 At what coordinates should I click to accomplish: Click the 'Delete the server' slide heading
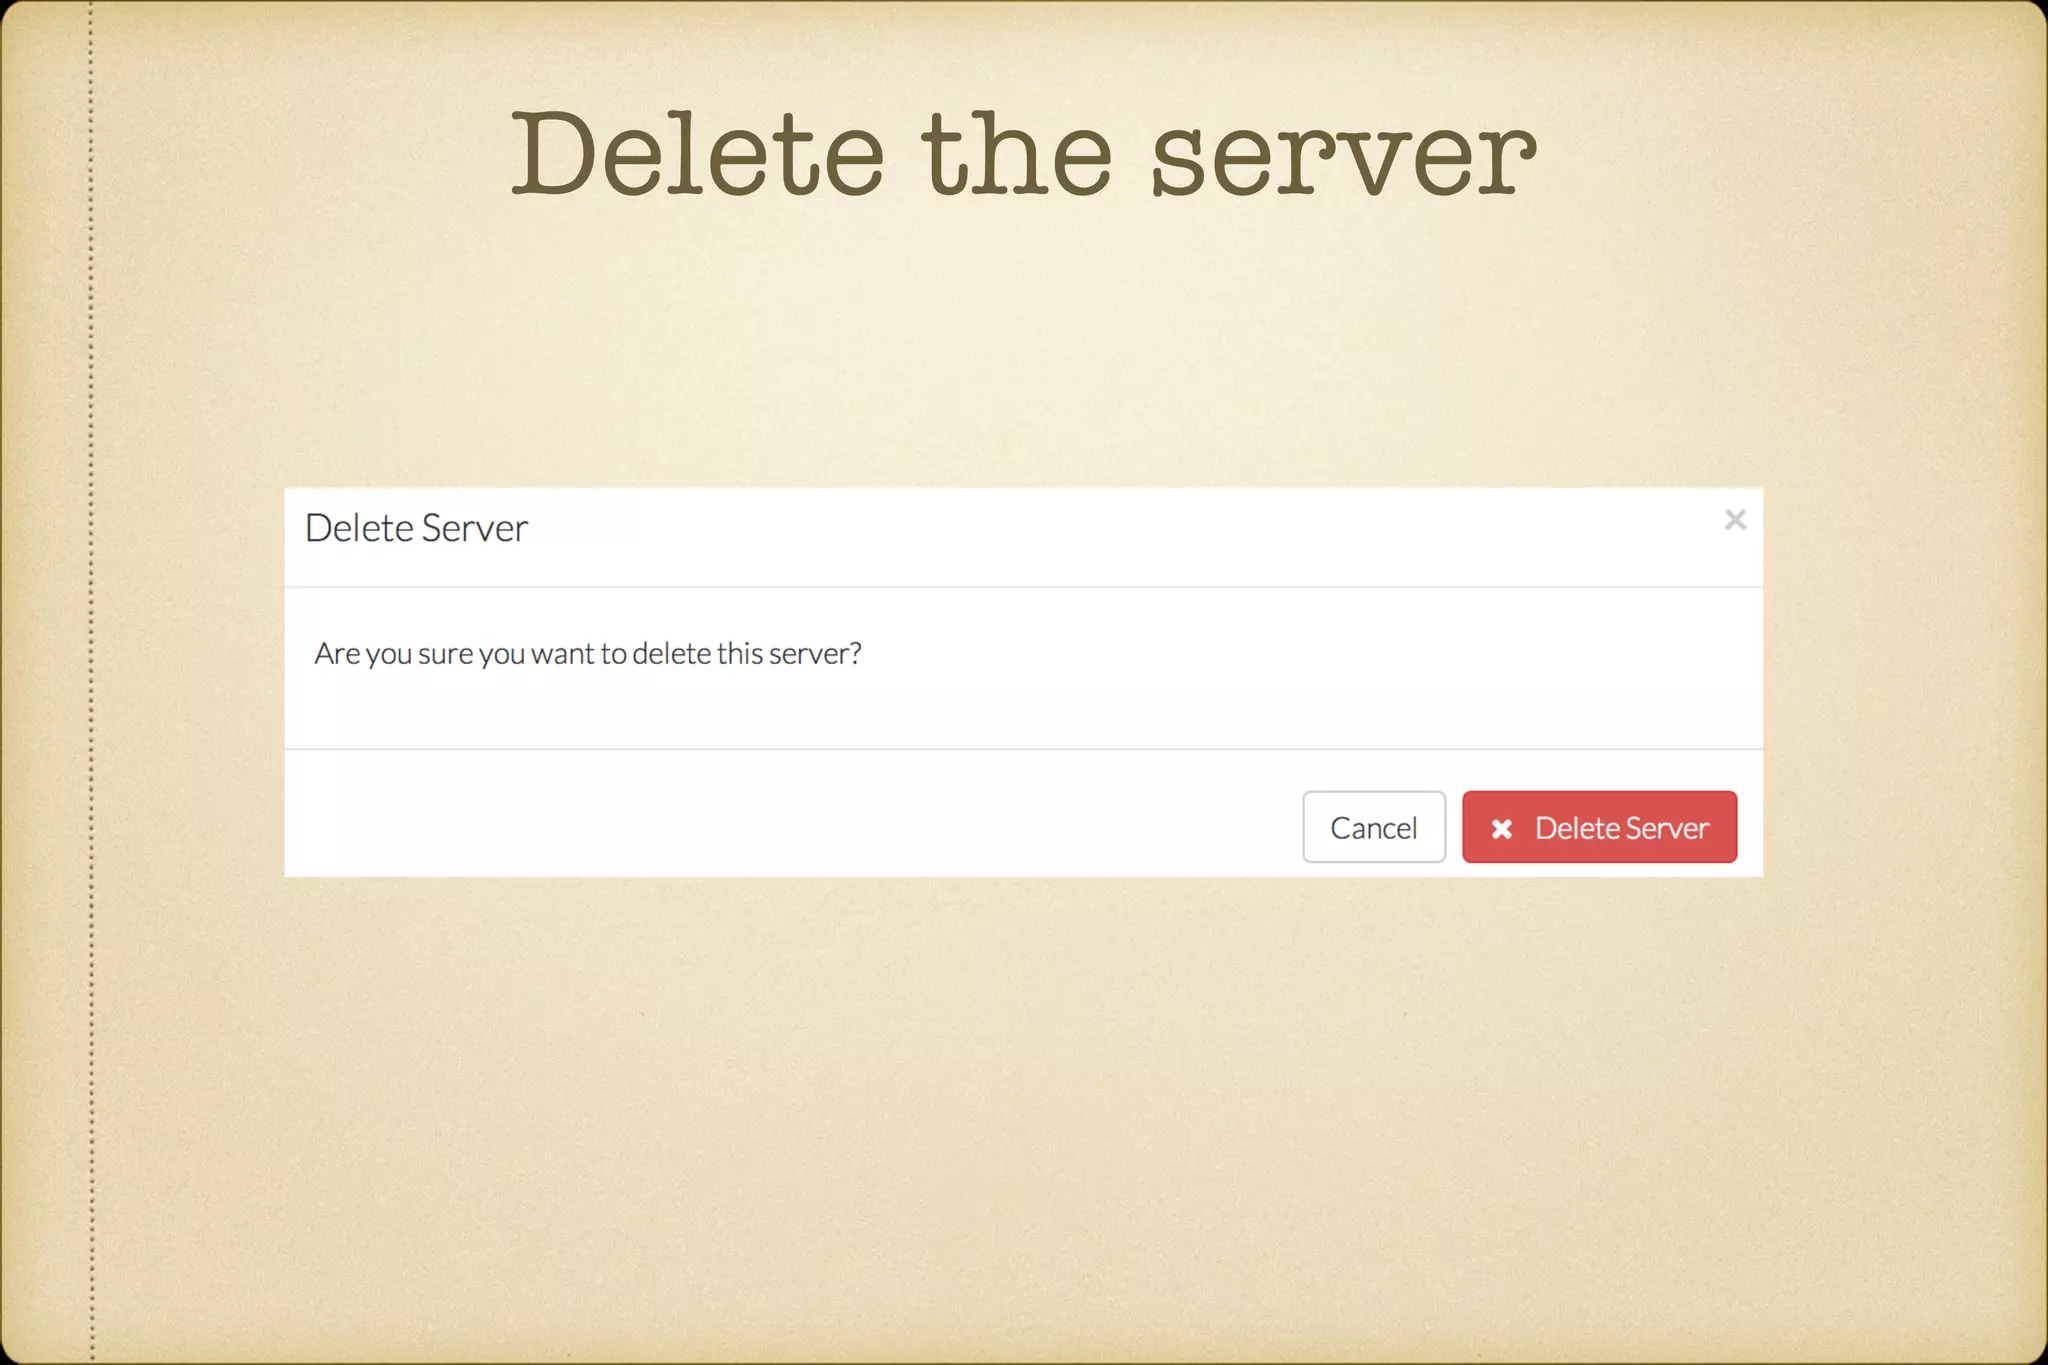point(1023,153)
